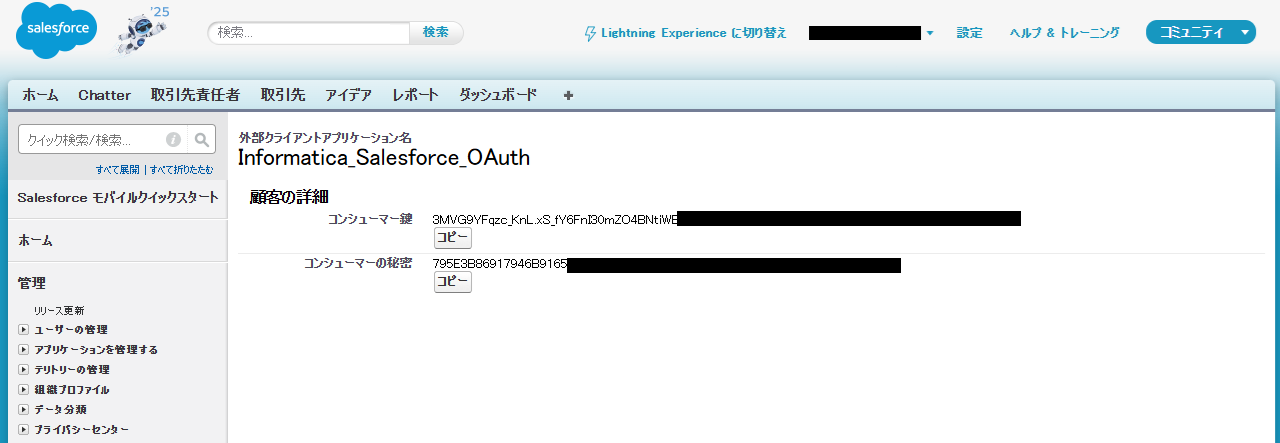Viewport: 1280px width, 443px height.
Task: Click the quick find magnifier icon
Action: [202, 140]
